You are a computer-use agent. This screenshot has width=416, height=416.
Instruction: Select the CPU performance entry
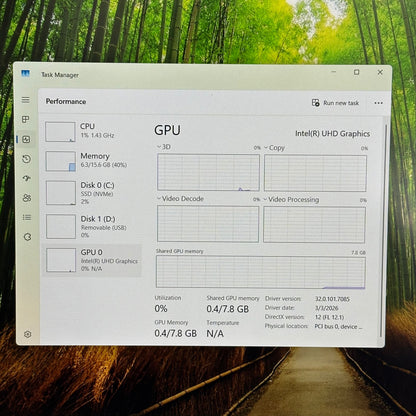(92, 131)
